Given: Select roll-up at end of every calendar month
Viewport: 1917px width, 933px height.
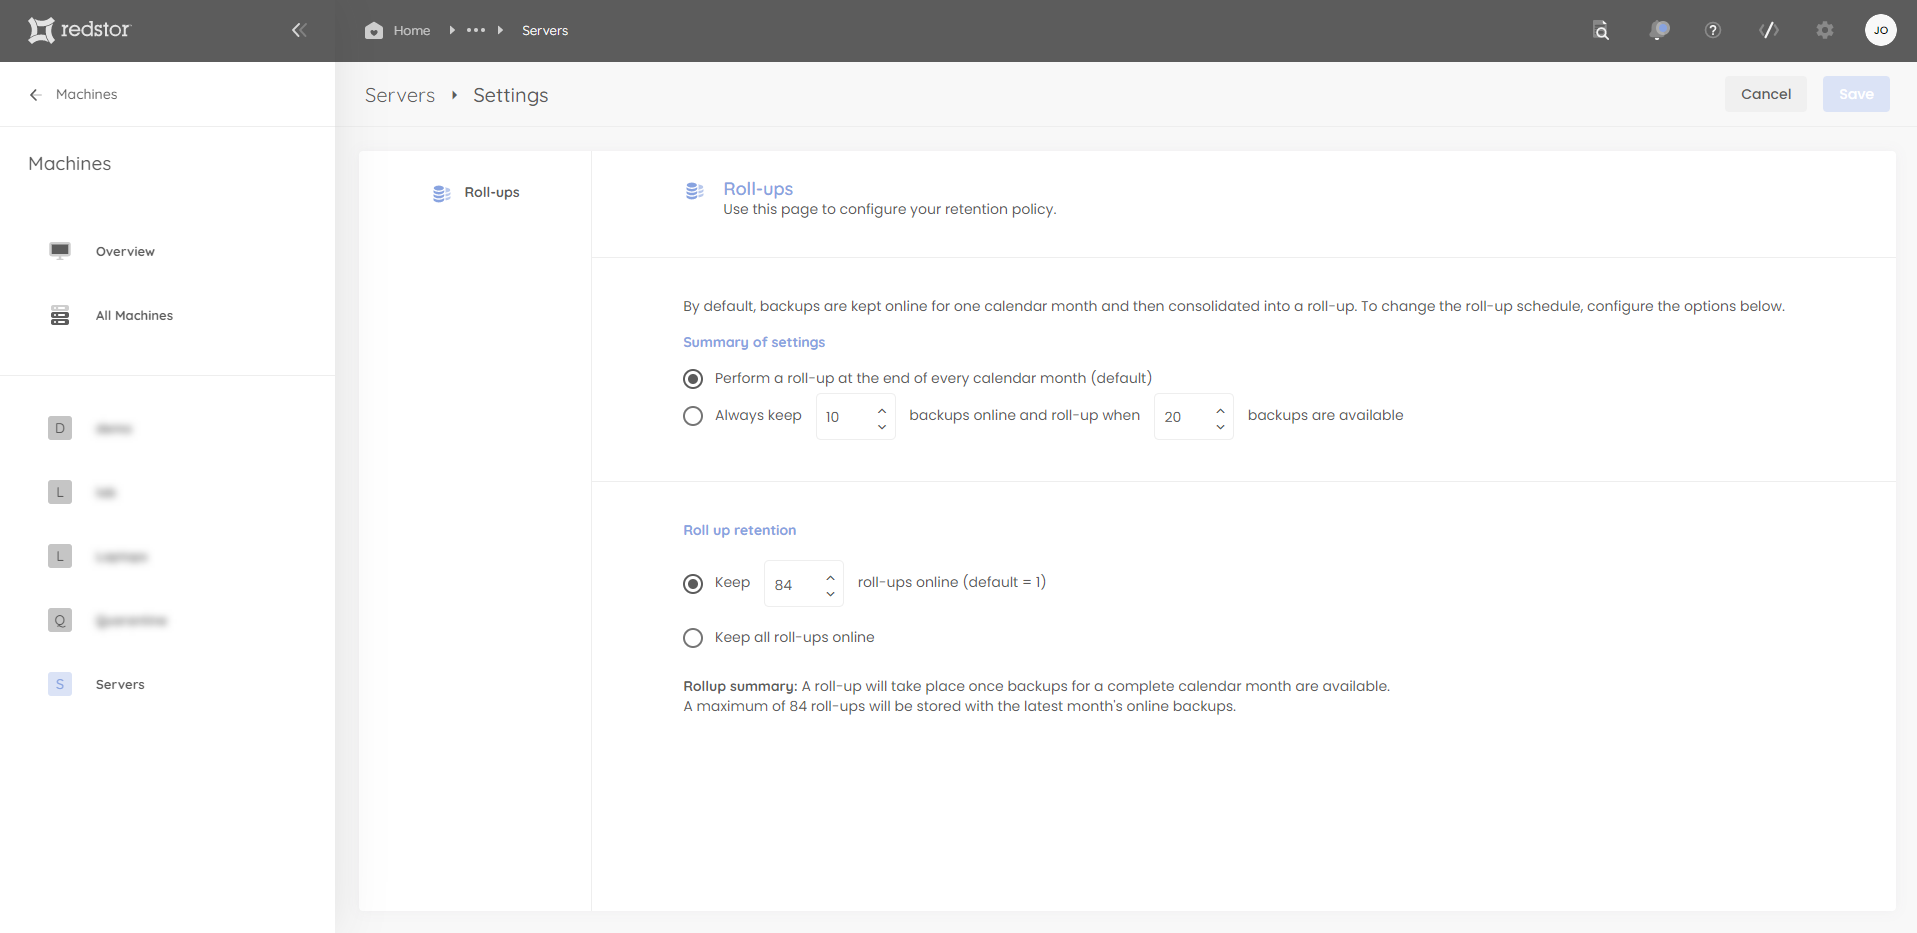Looking at the screenshot, I should [693, 379].
